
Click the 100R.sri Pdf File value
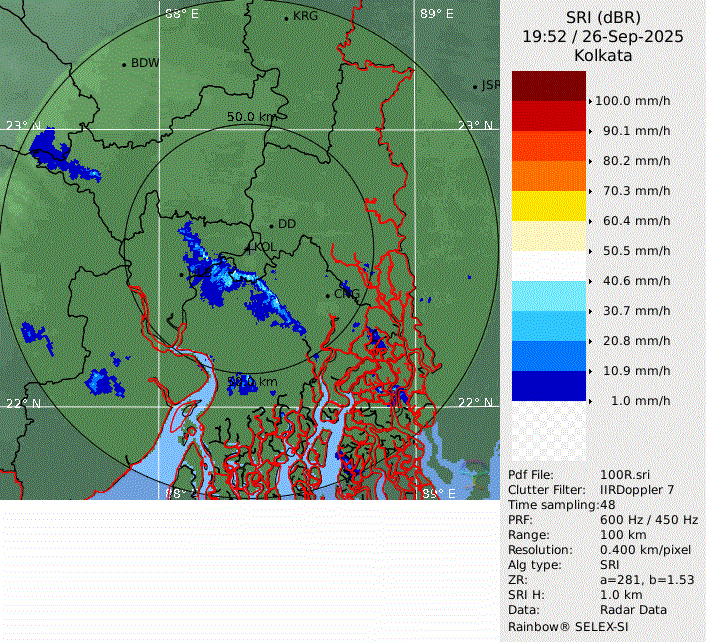(622, 475)
